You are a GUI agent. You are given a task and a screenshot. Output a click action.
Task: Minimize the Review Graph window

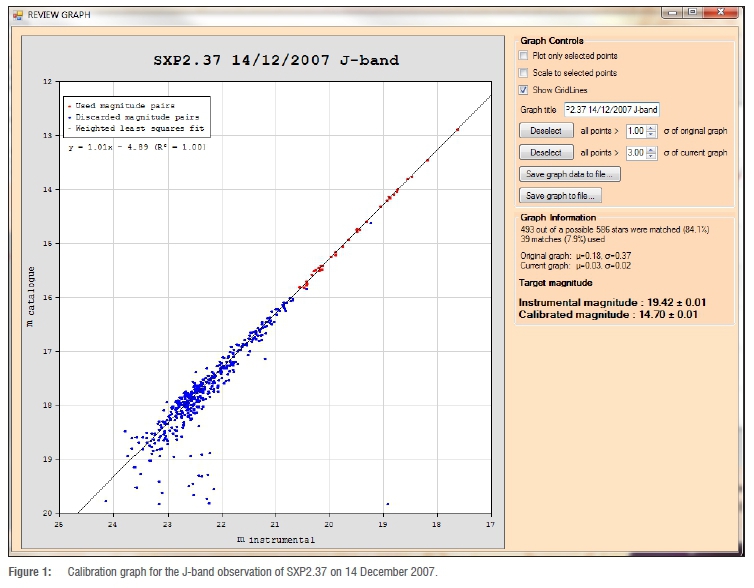pyautogui.click(x=673, y=11)
